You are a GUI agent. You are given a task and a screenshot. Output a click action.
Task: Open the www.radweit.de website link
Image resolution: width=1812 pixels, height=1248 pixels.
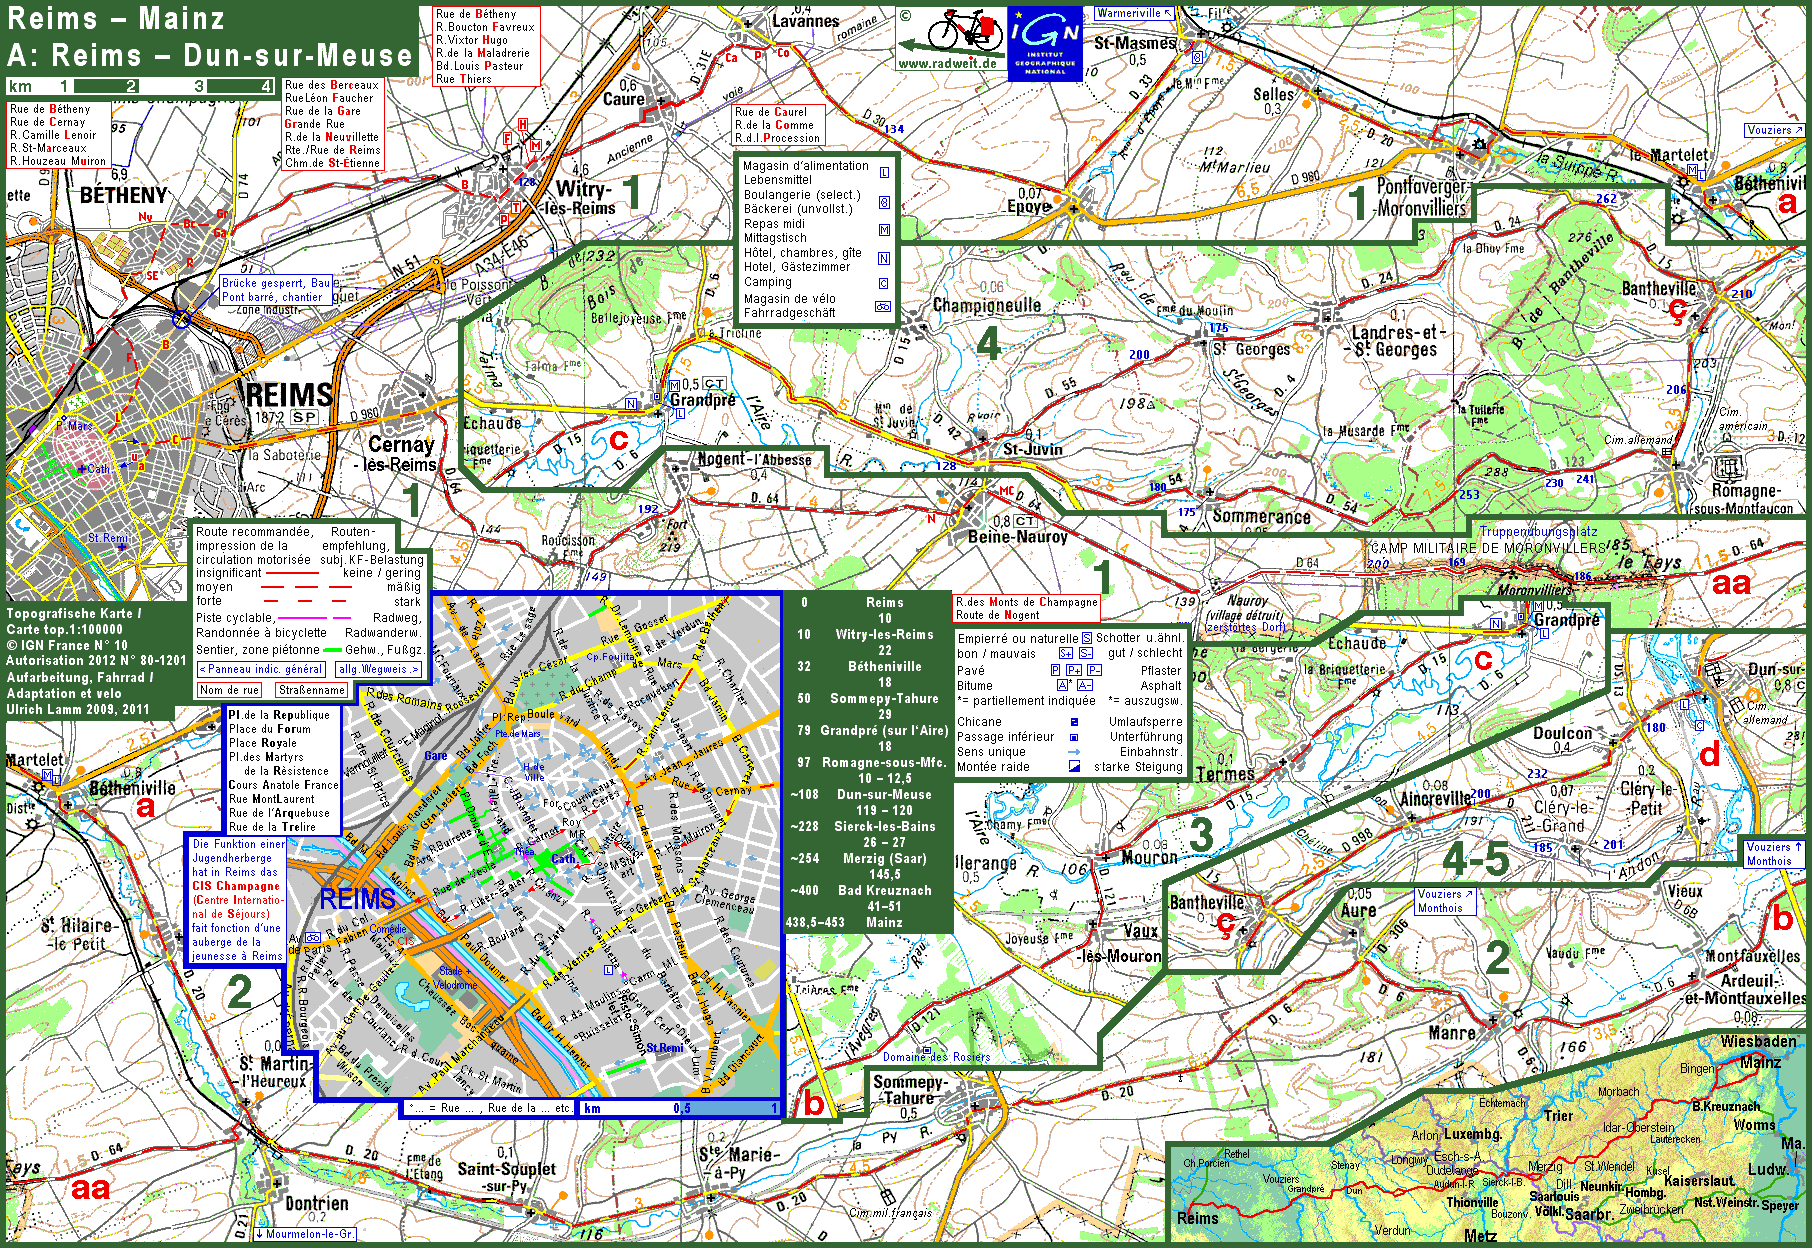click(x=948, y=64)
